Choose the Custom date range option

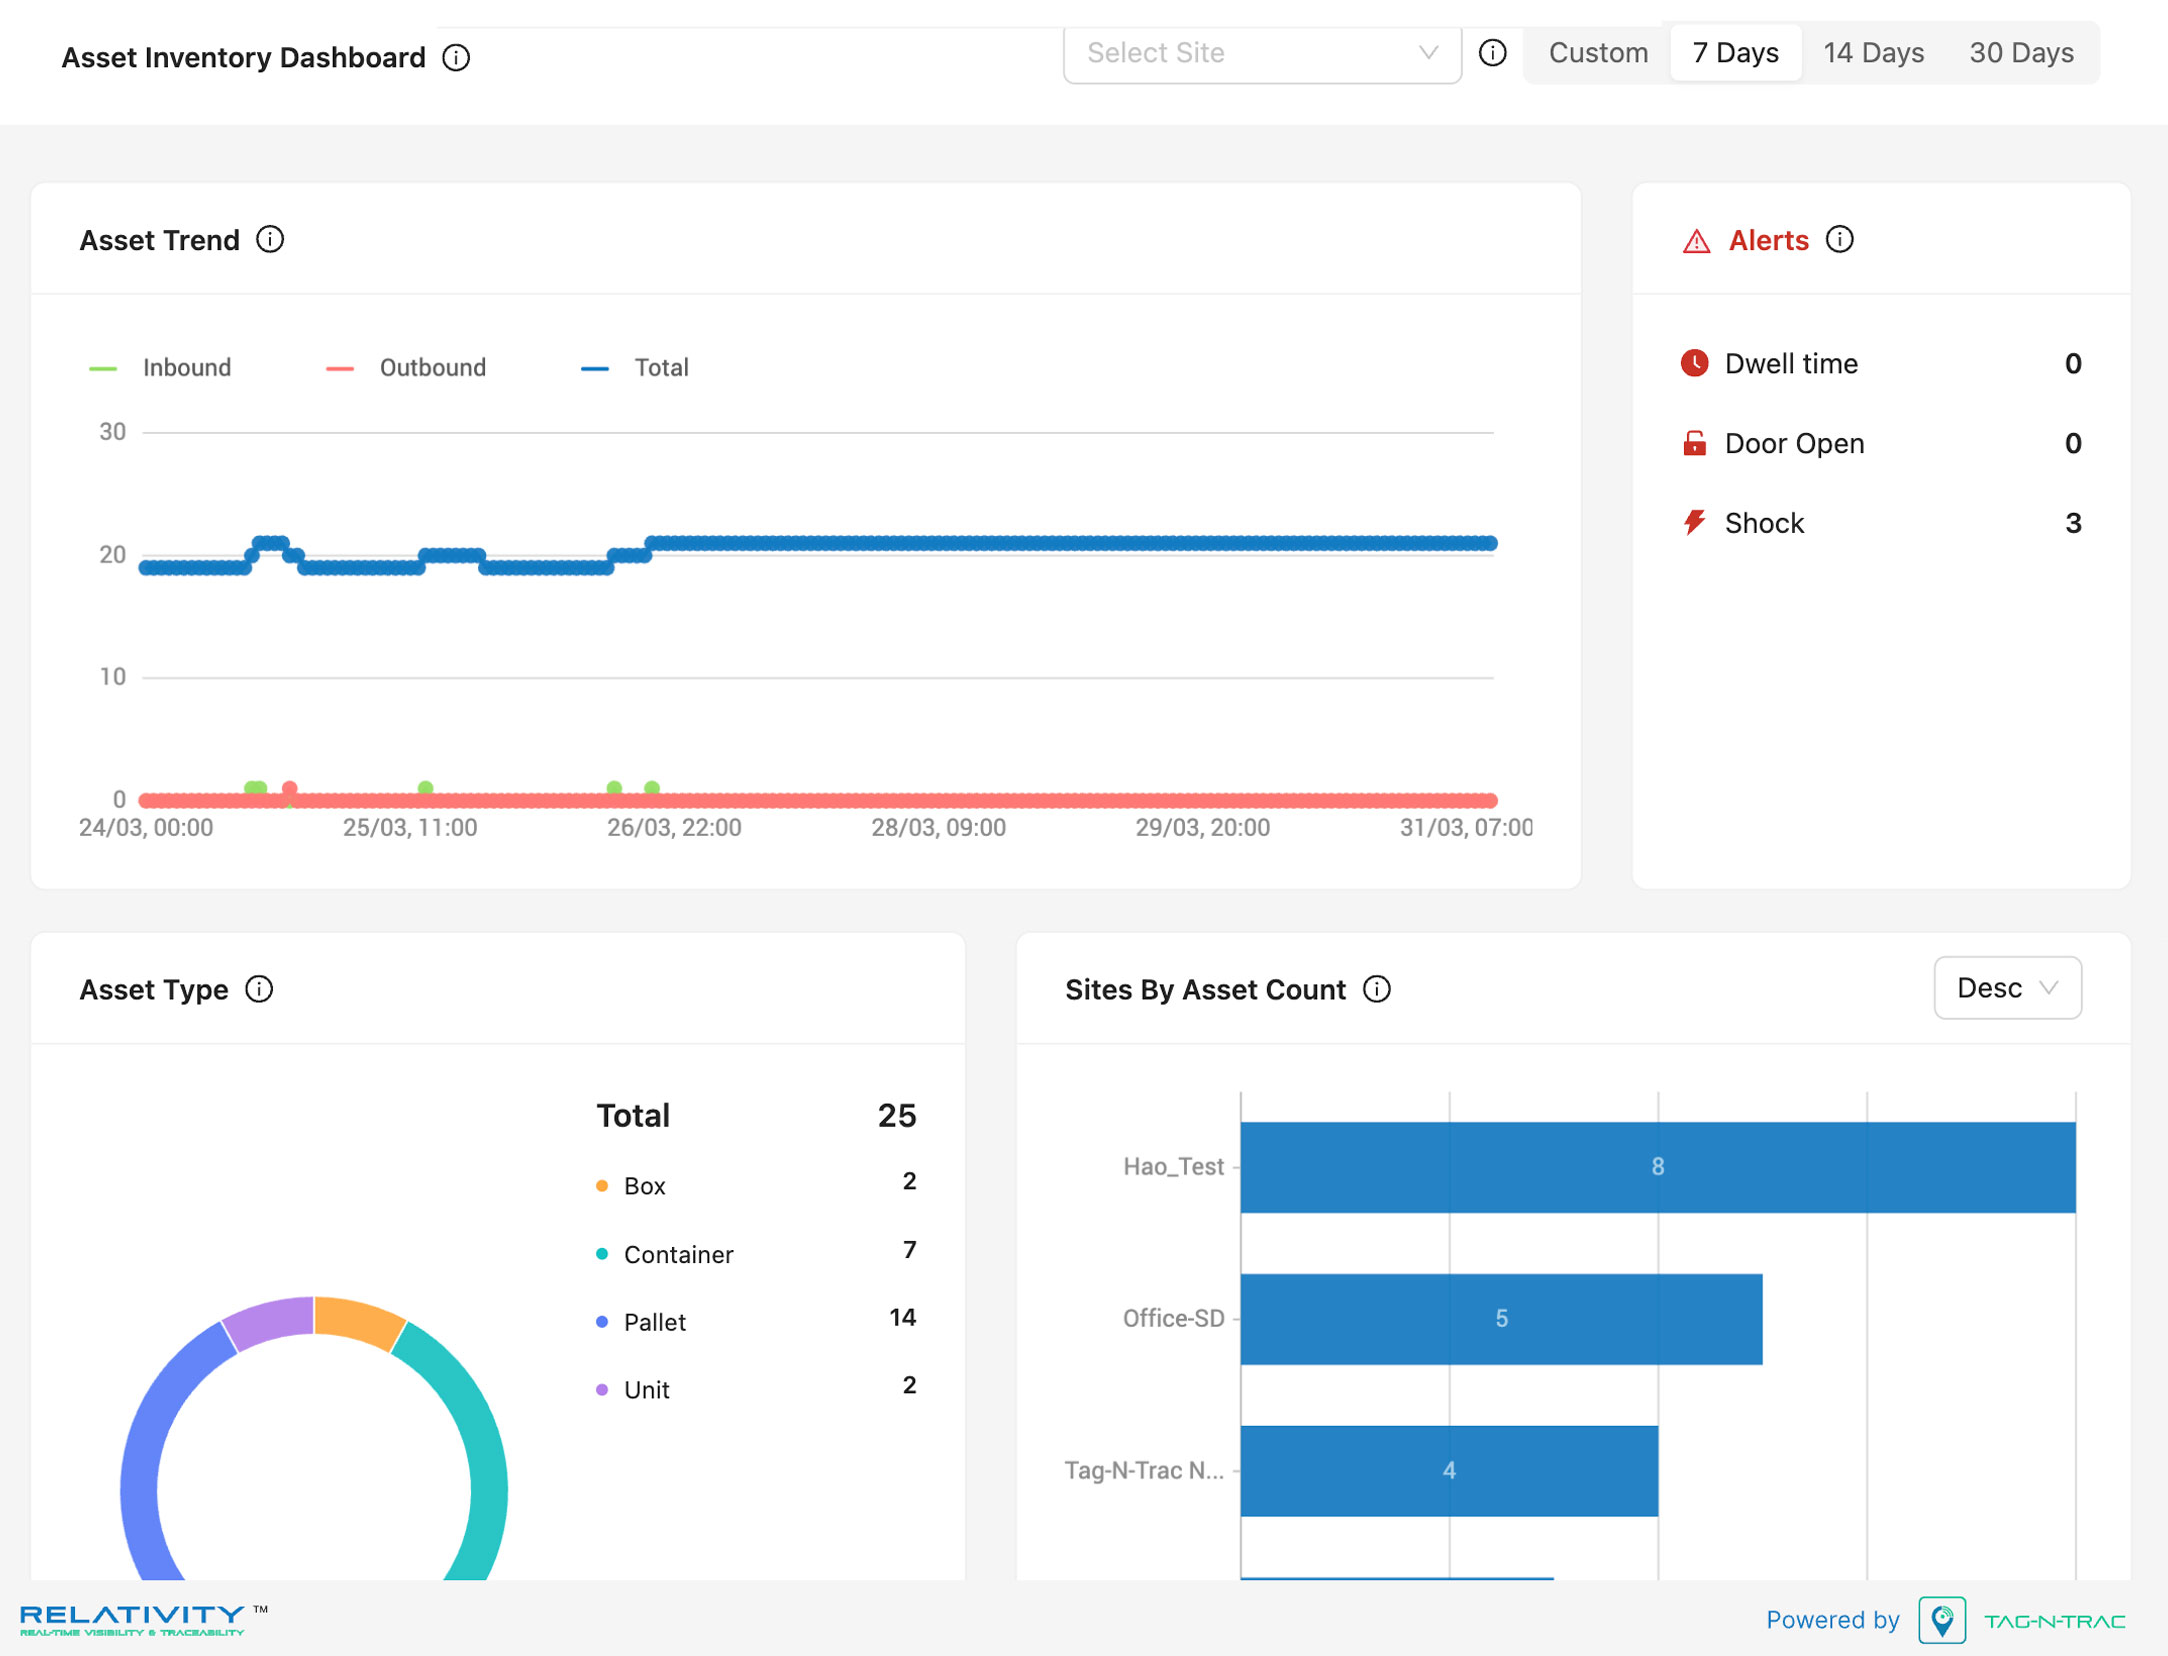[x=1598, y=53]
